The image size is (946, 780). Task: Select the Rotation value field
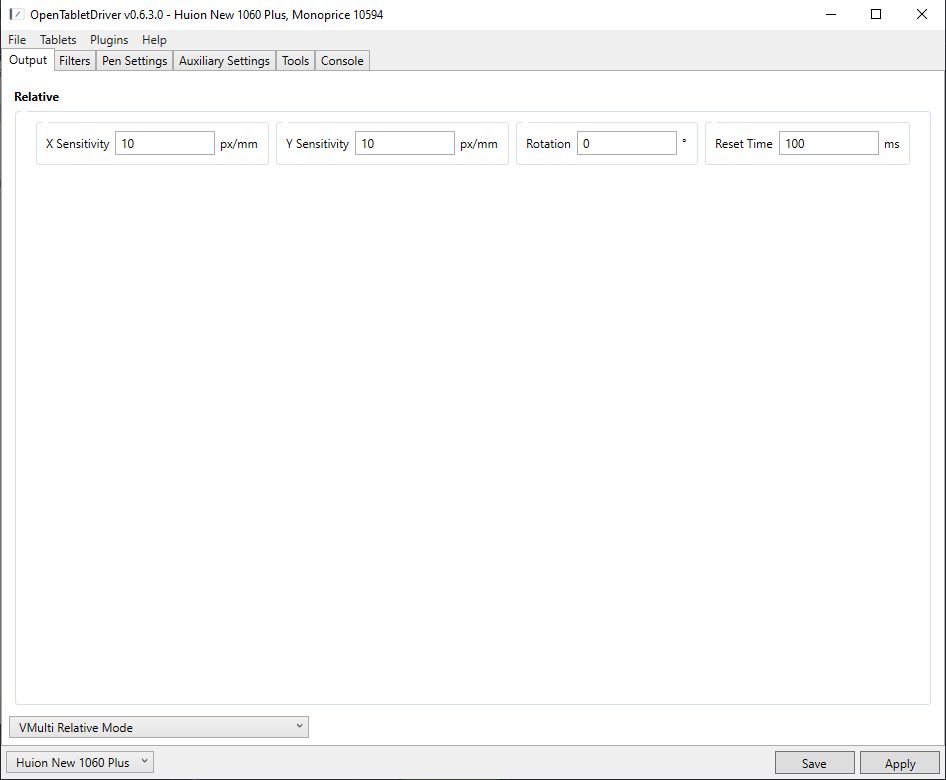[626, 142]
